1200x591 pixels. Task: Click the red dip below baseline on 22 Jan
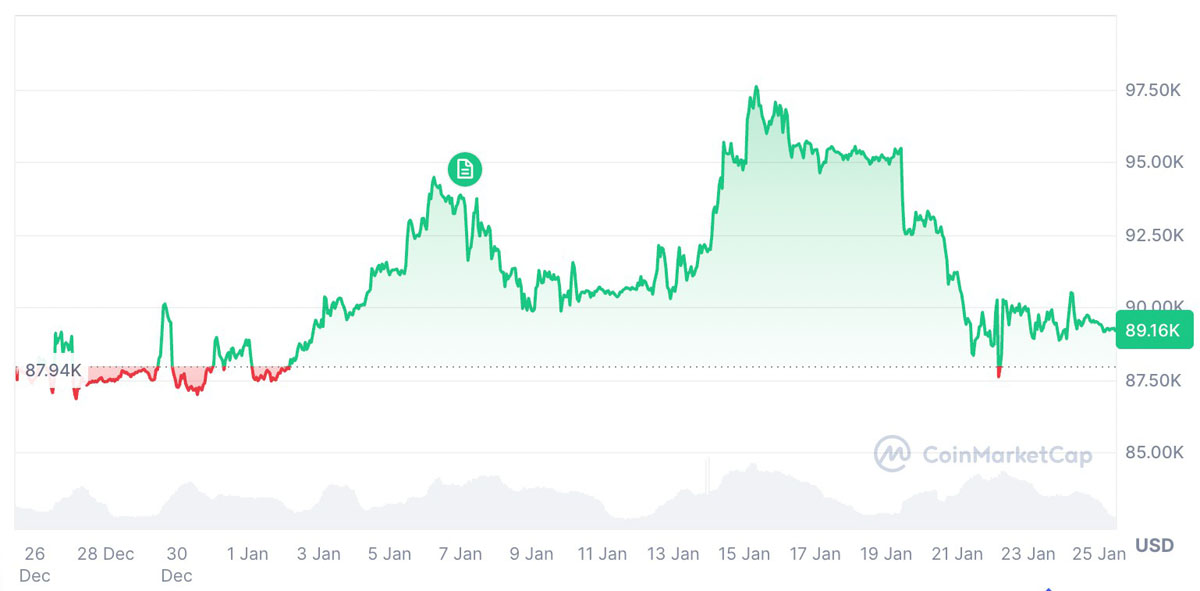[x=999, y=372]
